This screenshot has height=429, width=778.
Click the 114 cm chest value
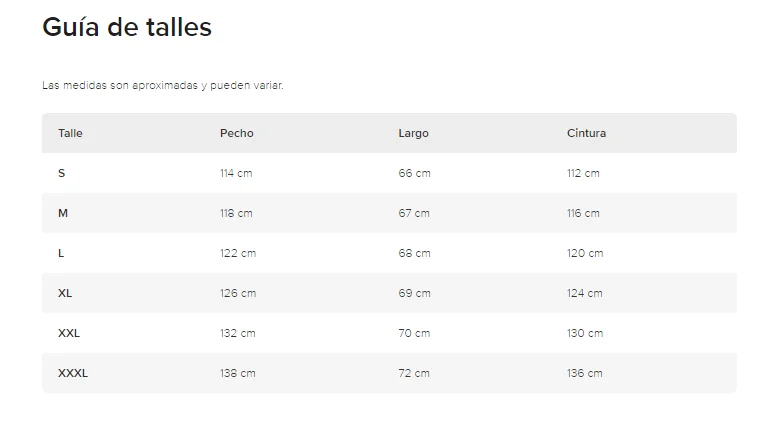click(236, 173)
